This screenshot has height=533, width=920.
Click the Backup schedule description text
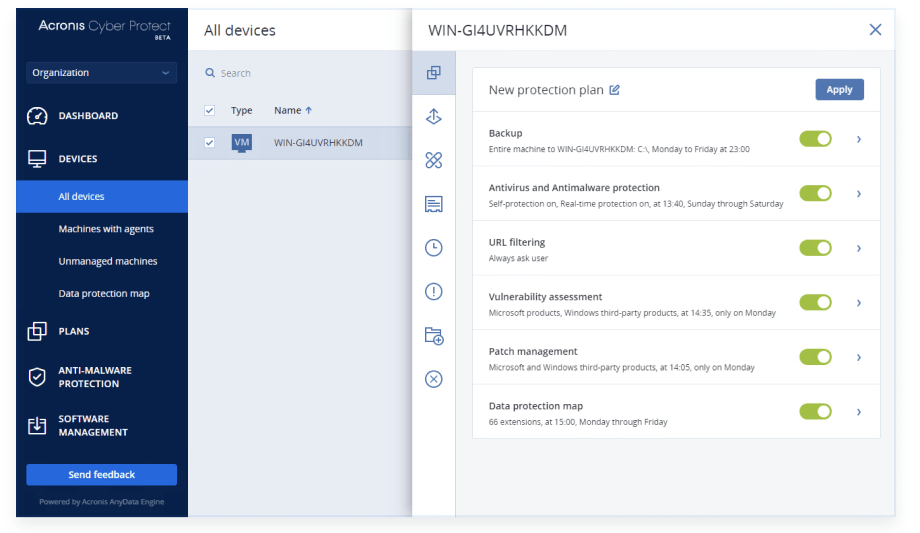(619, 149)
